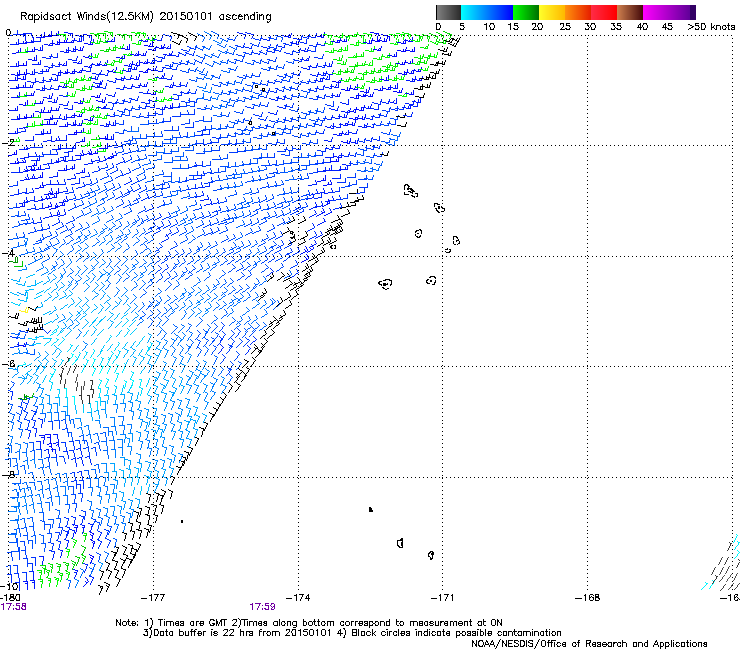This screenshot has height=650, width=740.
Task: Click the dark purple >50 knots segment
Action: click(x=693, y=12)
